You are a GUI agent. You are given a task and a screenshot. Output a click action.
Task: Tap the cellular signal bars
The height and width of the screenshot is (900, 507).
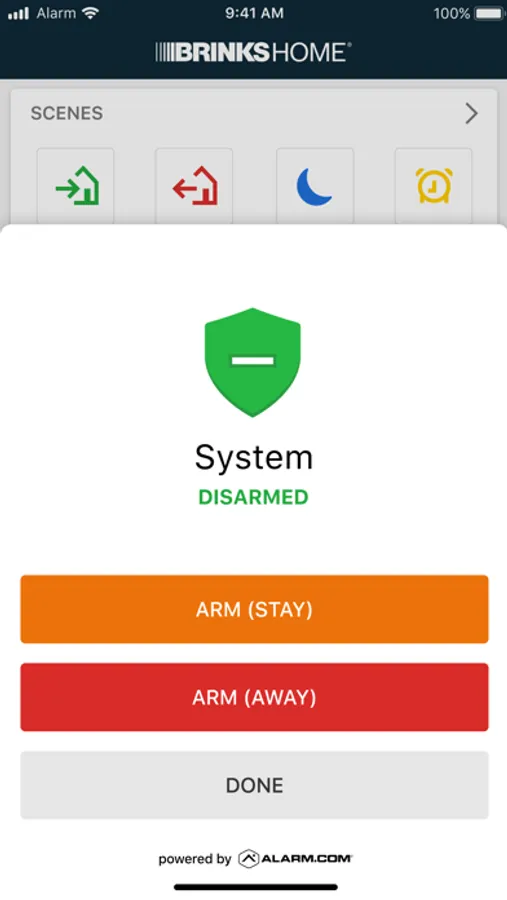point(18,14)
